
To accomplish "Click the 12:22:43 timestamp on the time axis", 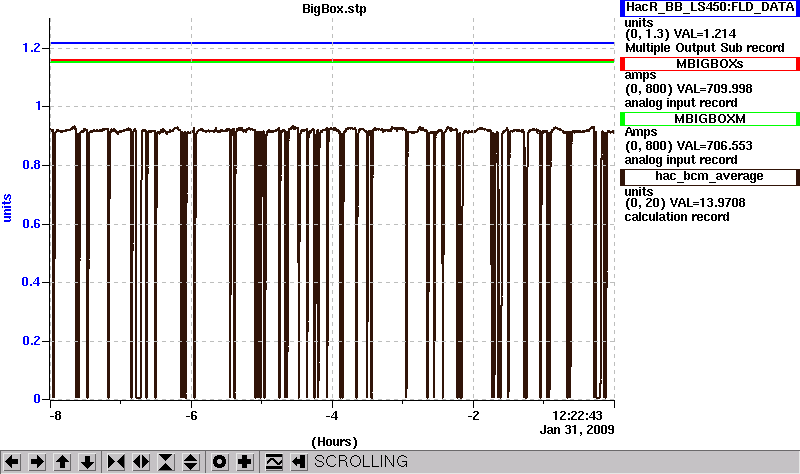I will pos(578,415).
